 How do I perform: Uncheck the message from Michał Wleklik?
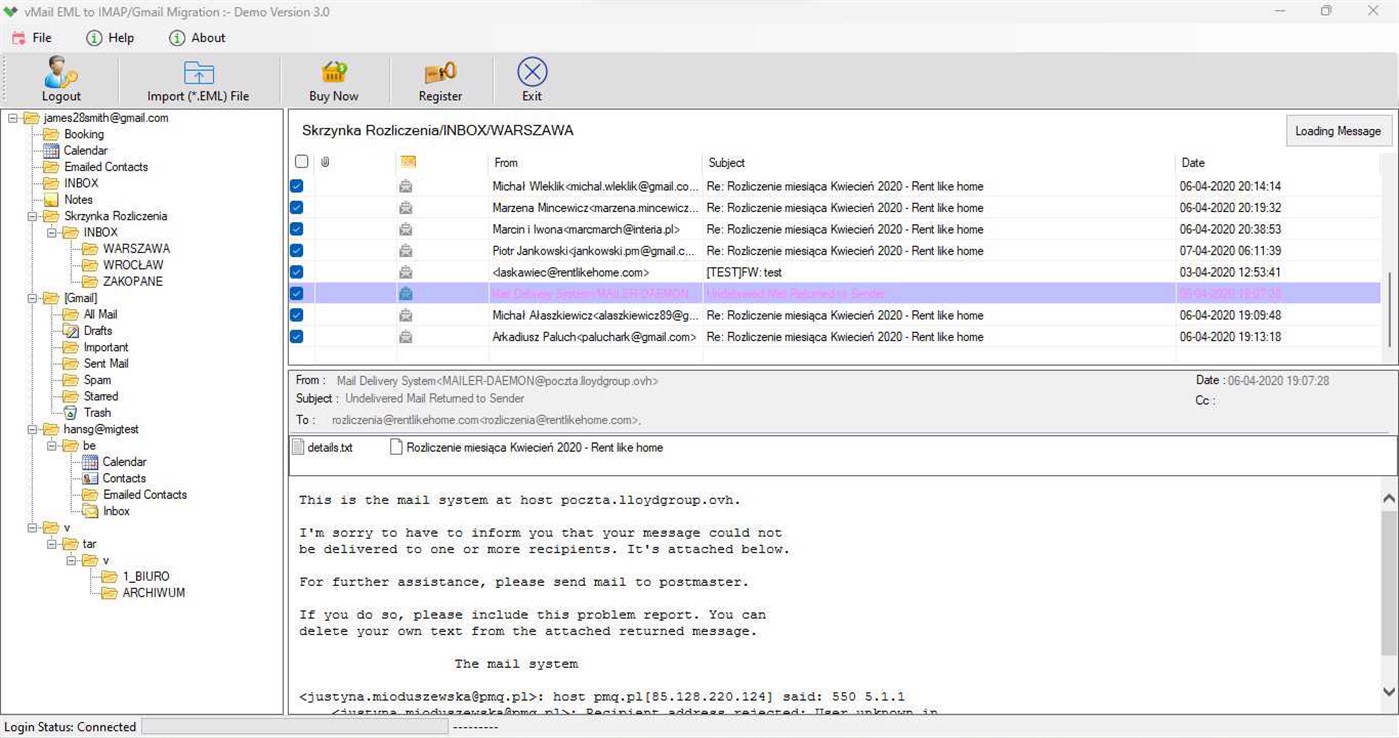[296, 186]
